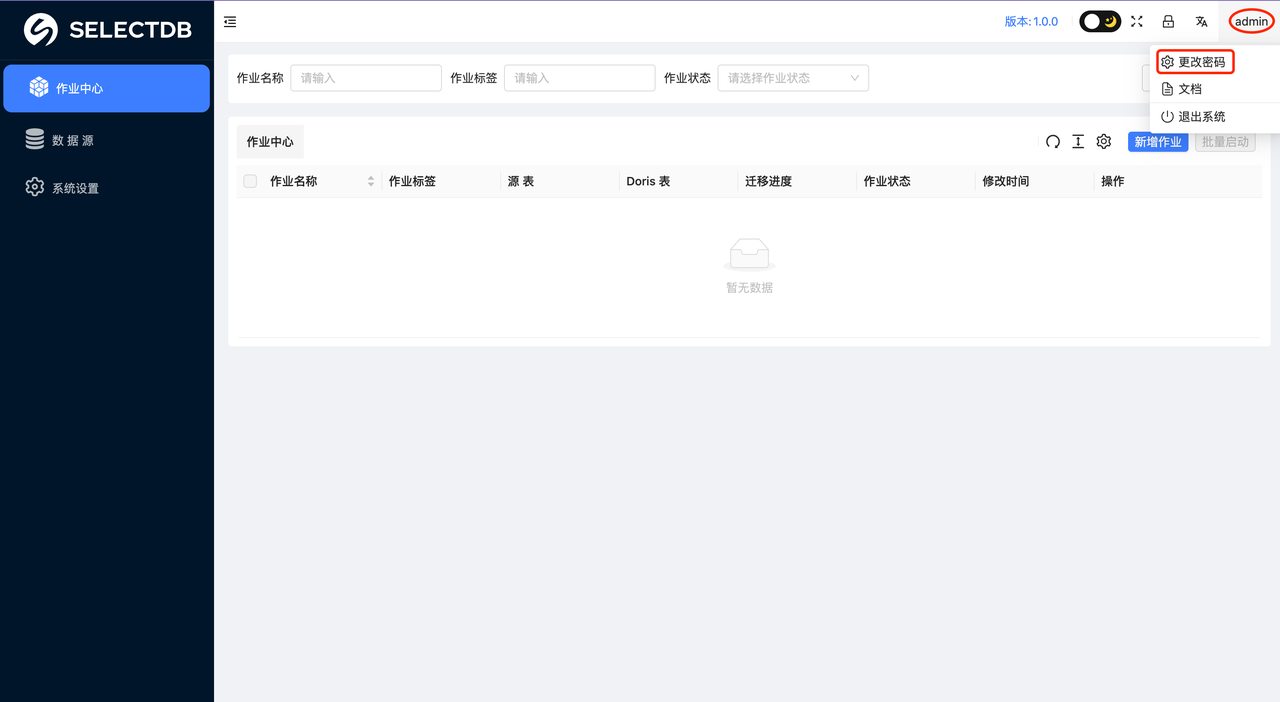This screenshot has width=1280, height=702.
Task: Click the 迁移进度 column header
Action: point(768,181)
